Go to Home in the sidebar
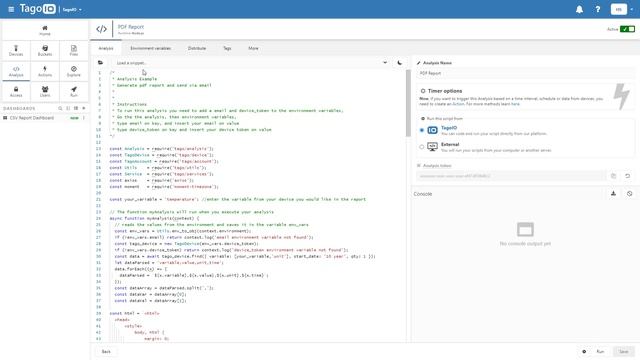 [45, 30]
